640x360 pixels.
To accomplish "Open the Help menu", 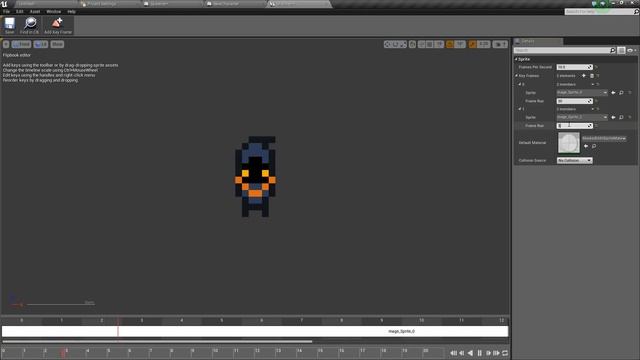I will click(x=71, y=11).
